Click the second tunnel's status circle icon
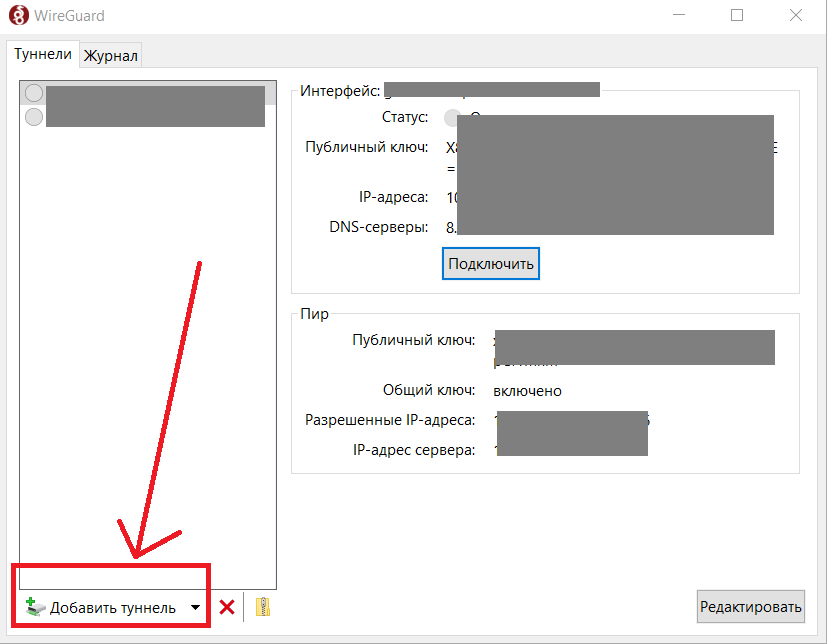This screenshot has height=644, width=827. (x=34, y=117)
